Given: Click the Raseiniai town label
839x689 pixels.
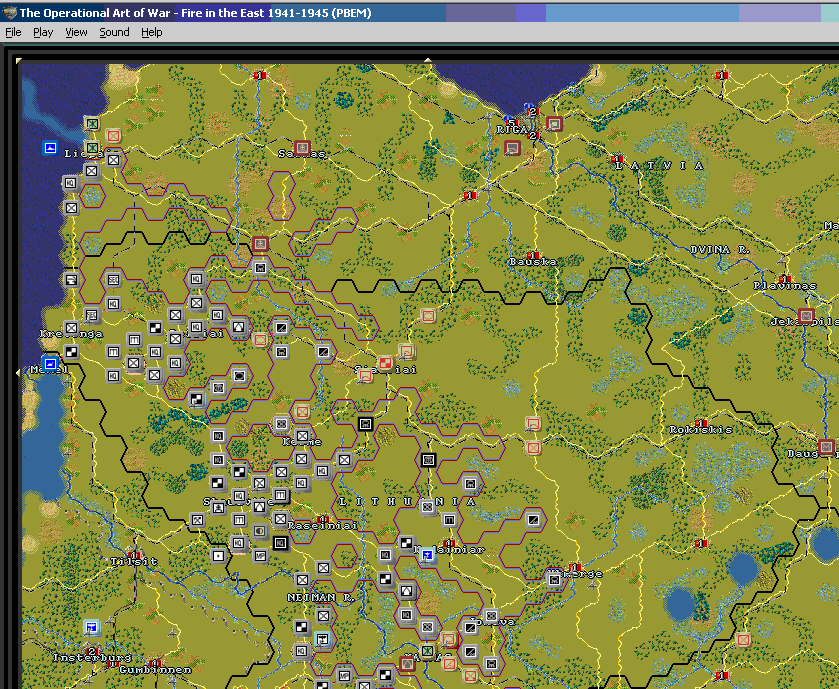Looking at the screenshot, I should [x=323, y=526].
